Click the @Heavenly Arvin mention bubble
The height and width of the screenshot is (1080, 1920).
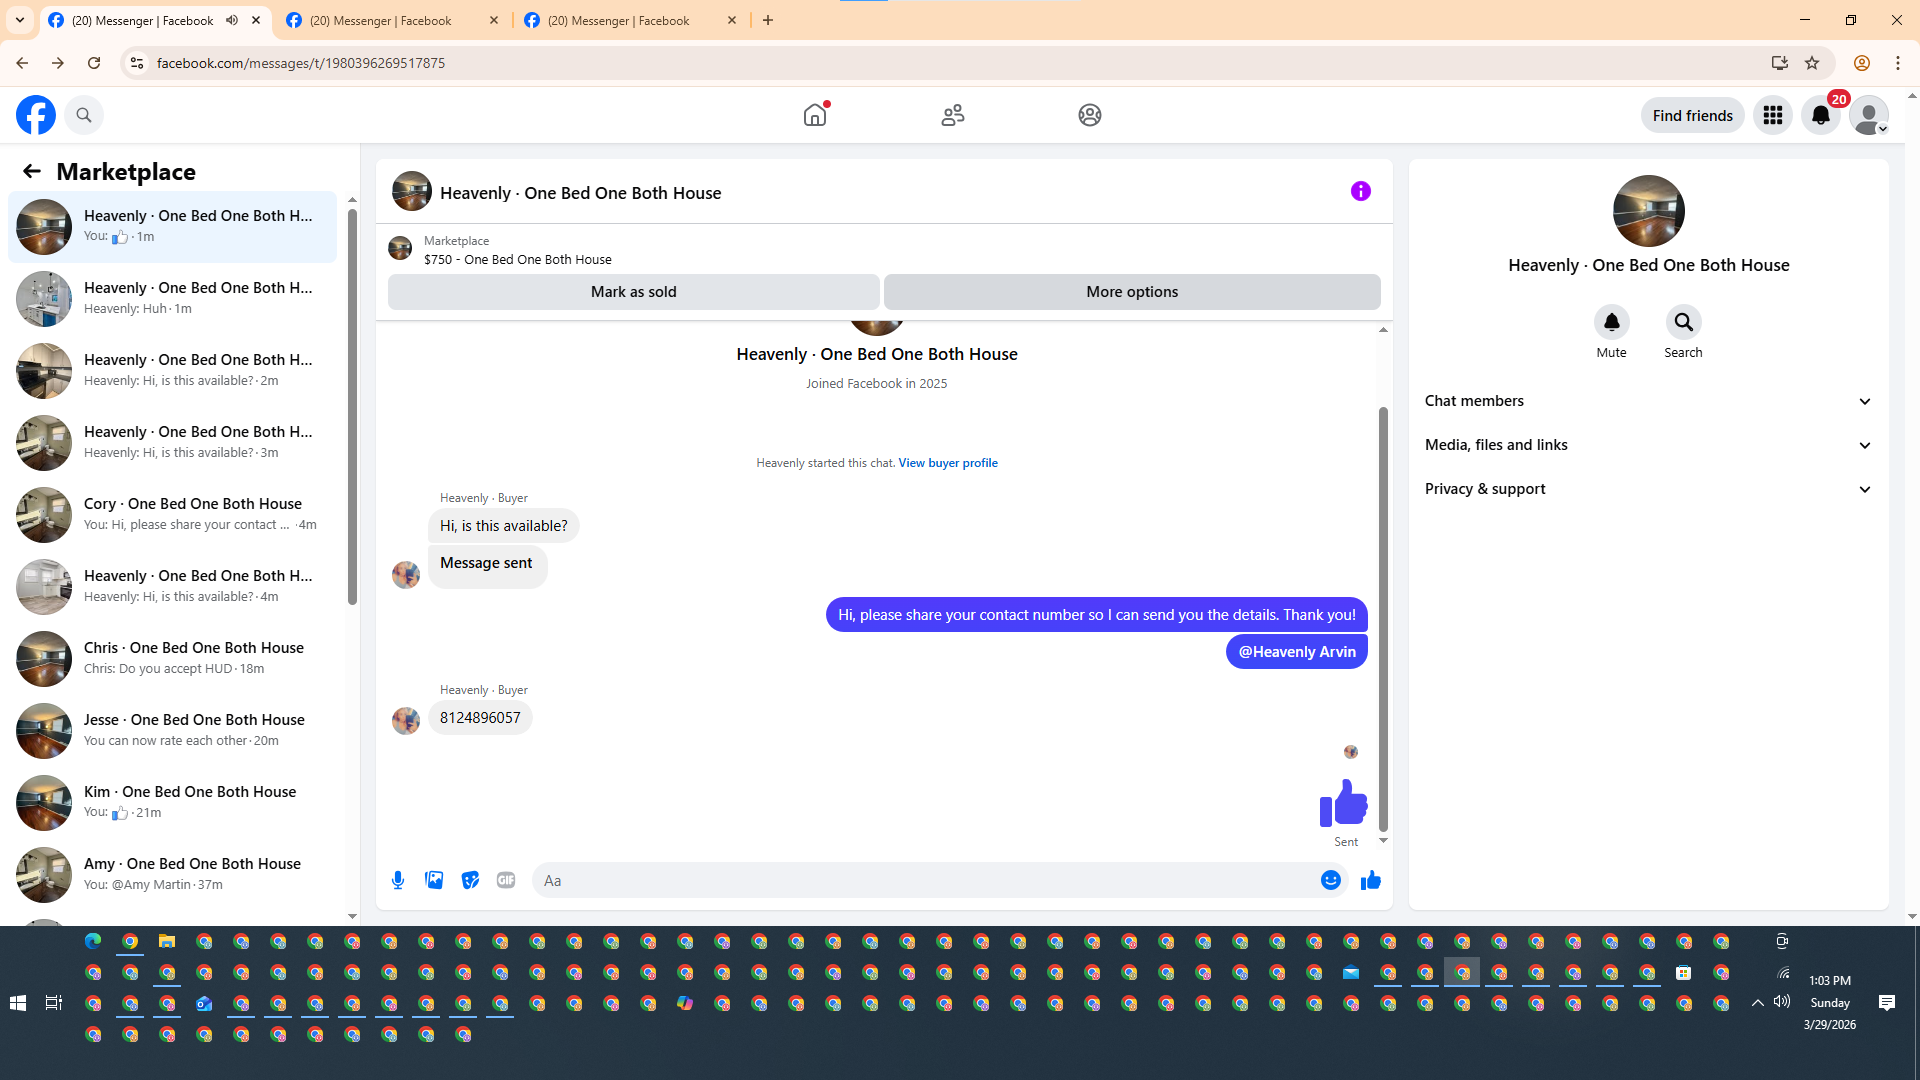[x=1297, y=652]
